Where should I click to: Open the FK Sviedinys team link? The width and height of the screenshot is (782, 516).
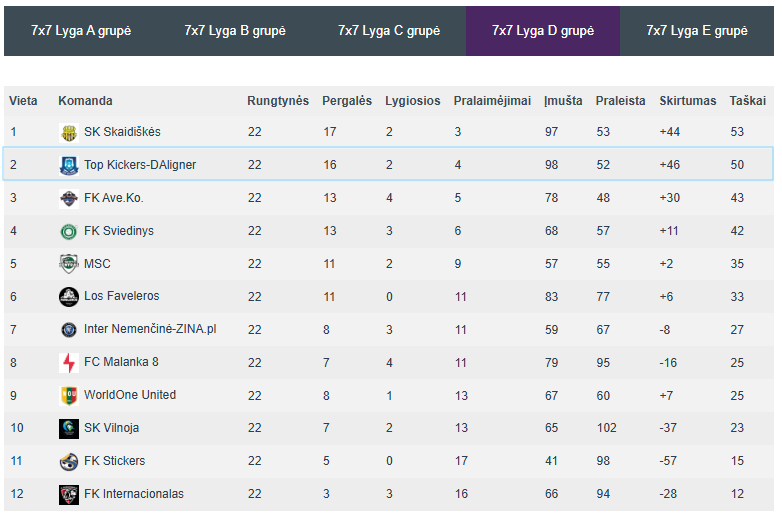coord(119,231)
